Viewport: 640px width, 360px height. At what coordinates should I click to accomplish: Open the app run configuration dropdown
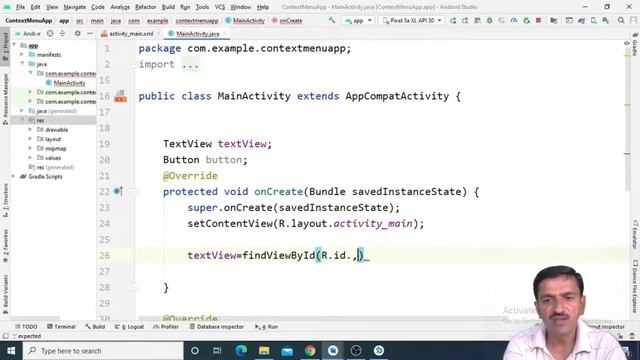[x=358, y=20]
